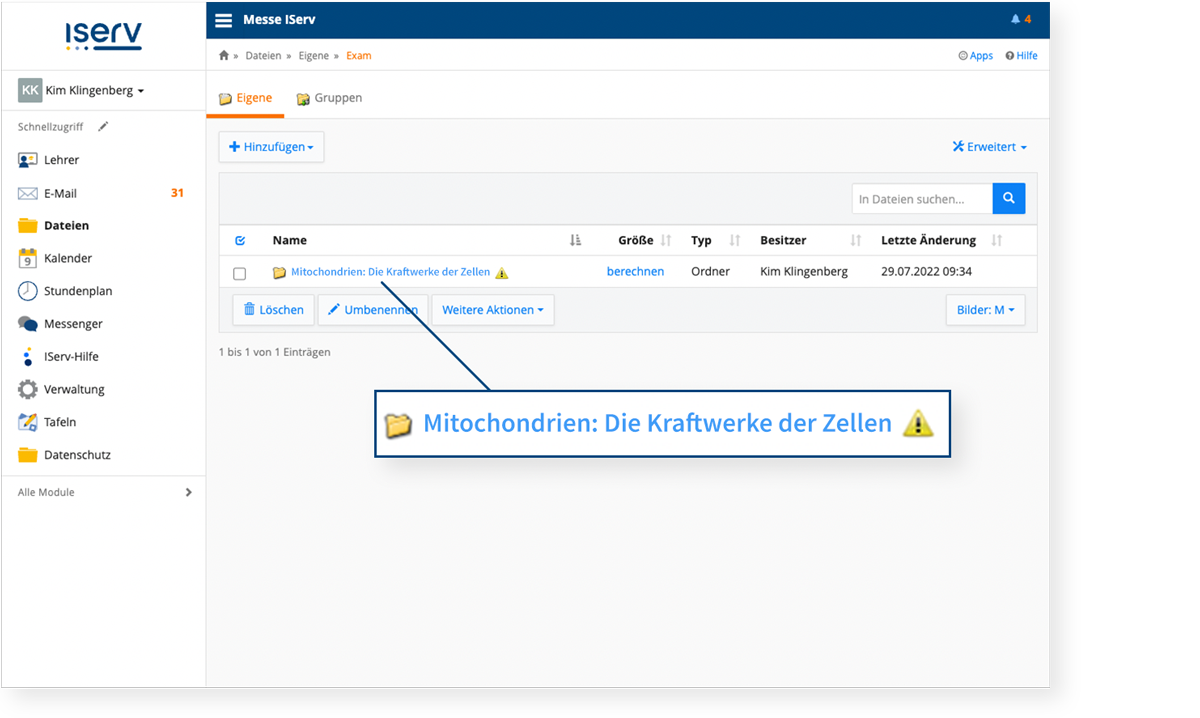The image size is (1200, 718).
Task: Click the Umbenennen button
Action: click(x=373, y=310)
